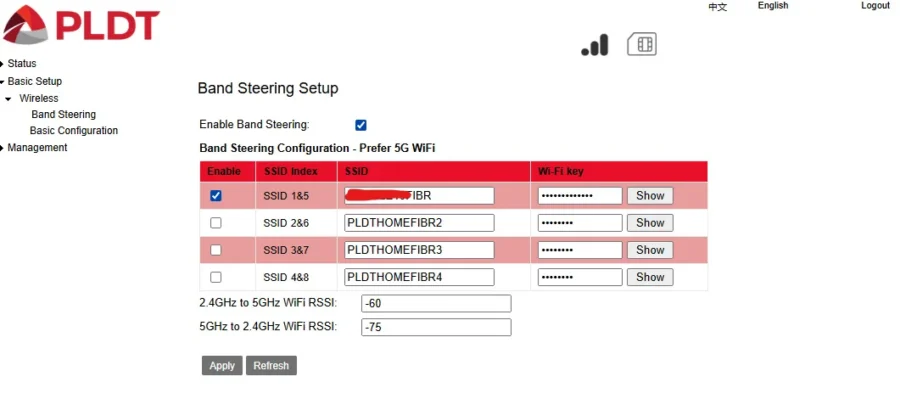900x399 pixels.
Task: Click the Prefer 5G WiFi configuration label
Action: tap(317, 148)
